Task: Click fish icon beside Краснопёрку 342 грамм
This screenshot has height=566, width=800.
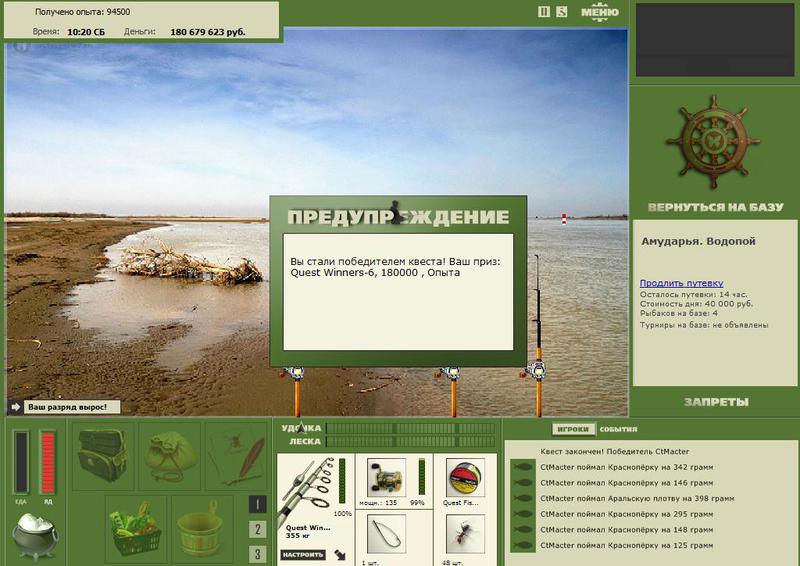Action: click(x=522, y=467)
